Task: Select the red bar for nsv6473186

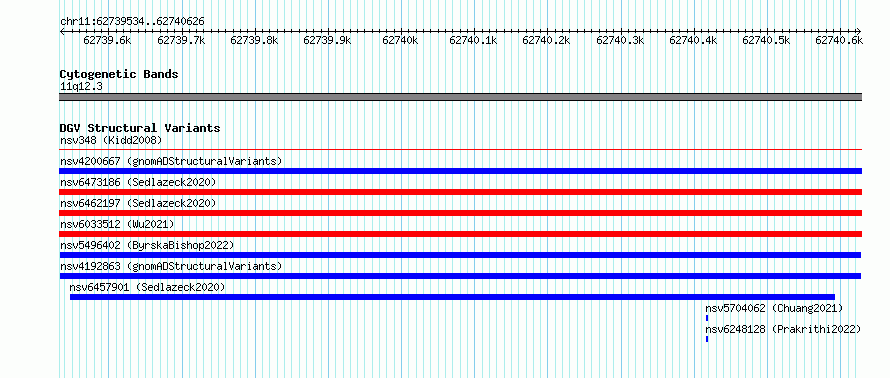Action: pos(460,192)
